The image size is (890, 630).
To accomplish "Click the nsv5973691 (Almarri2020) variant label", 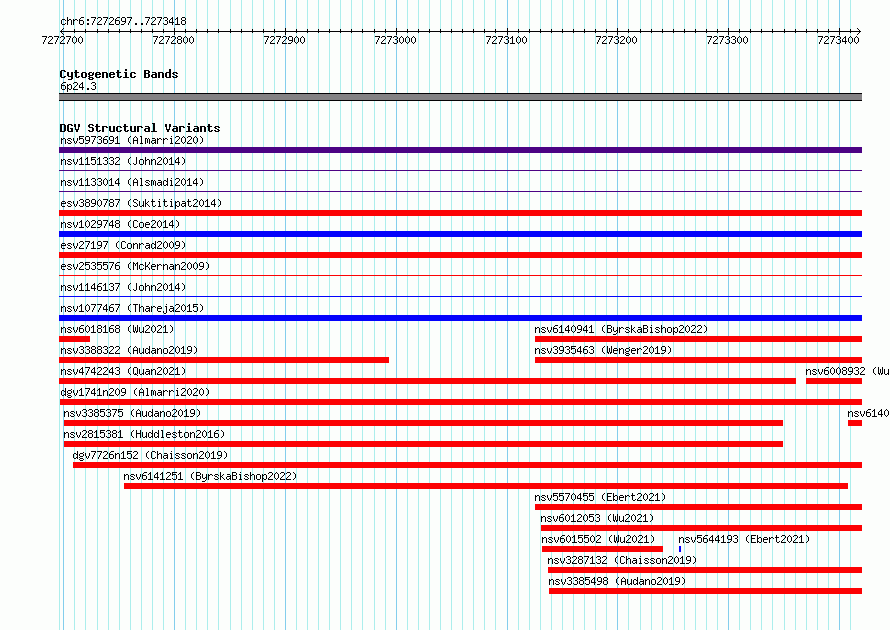I will (132, 140).
